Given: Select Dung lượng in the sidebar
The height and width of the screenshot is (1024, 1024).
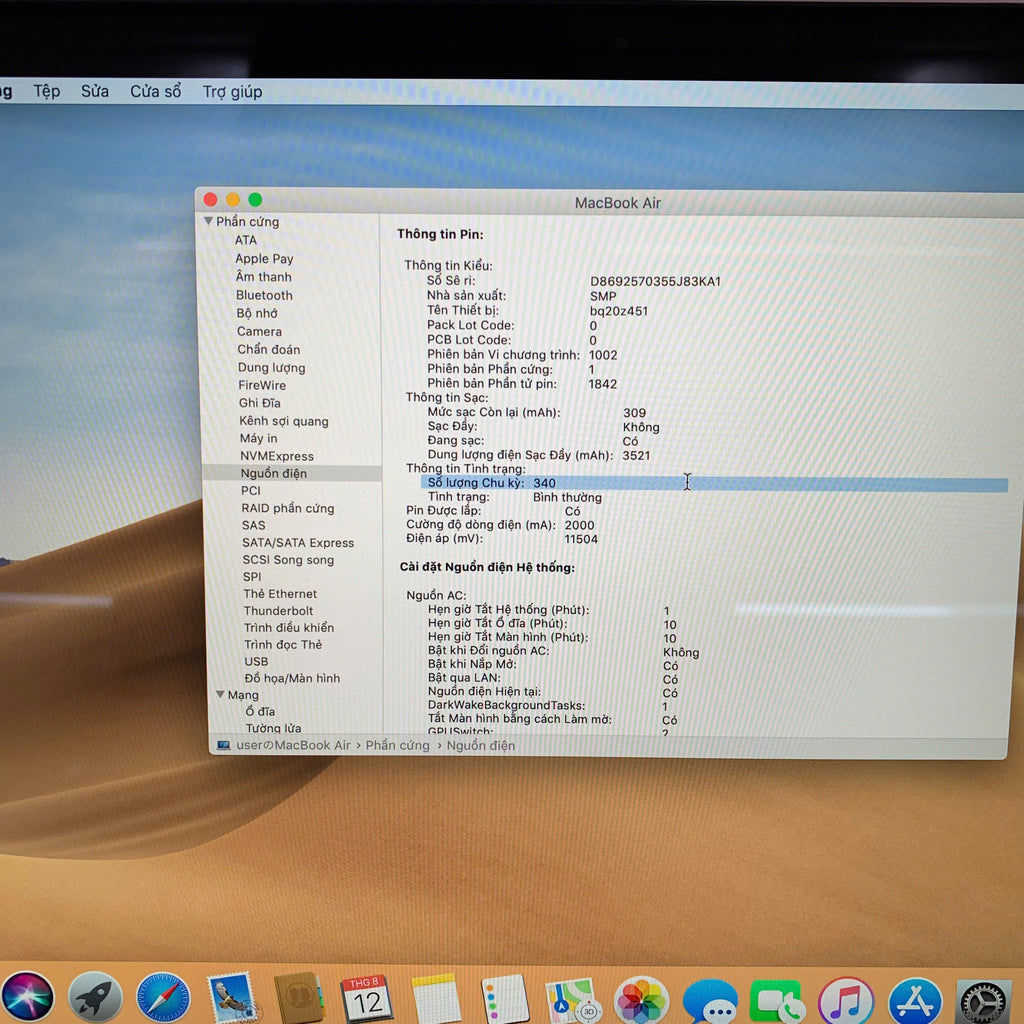Looking at the screenshot, I should coord(271,368).
